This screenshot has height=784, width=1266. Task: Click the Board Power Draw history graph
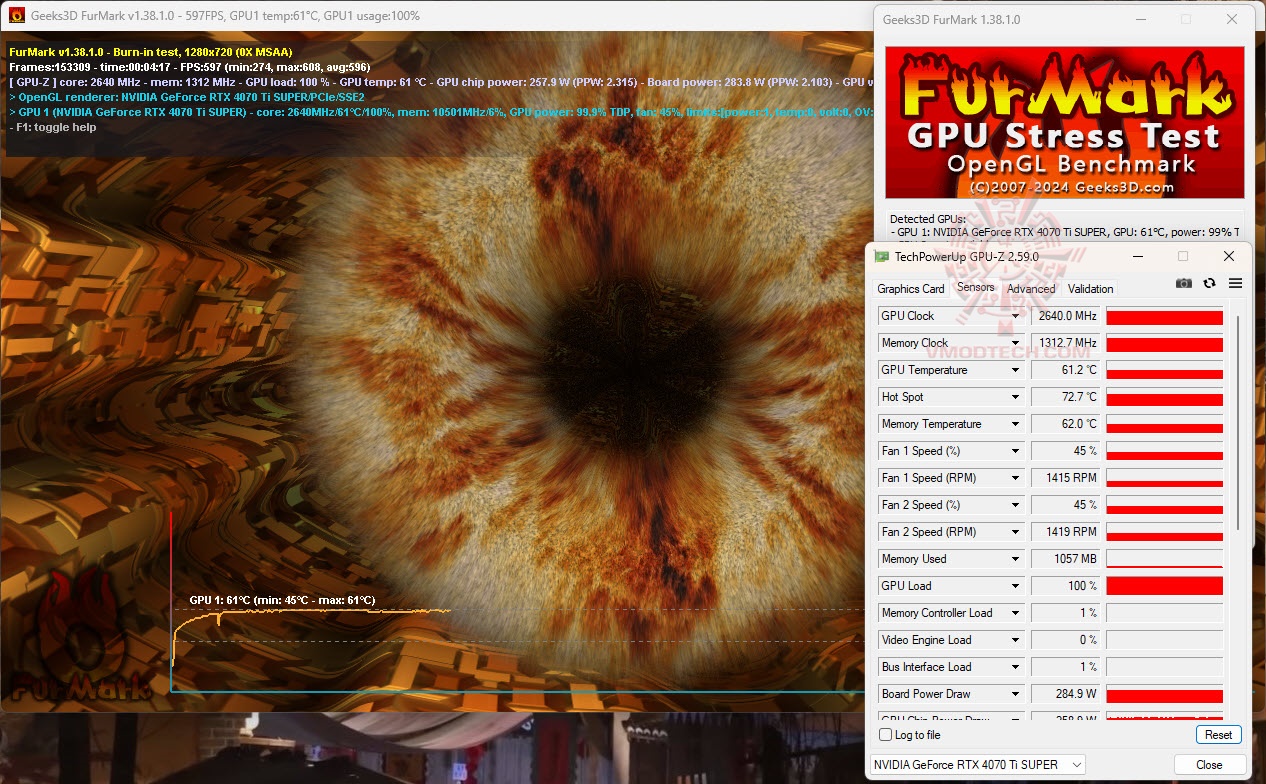1164,694
